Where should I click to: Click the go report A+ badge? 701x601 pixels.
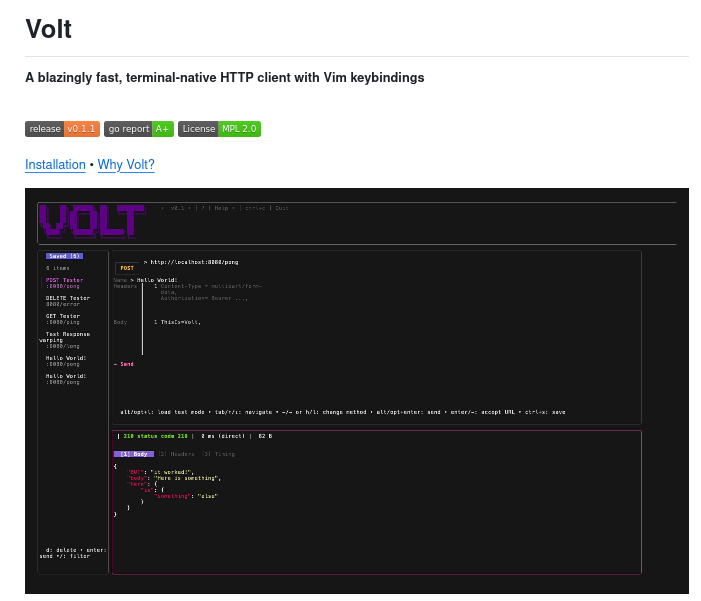(138, 129)
